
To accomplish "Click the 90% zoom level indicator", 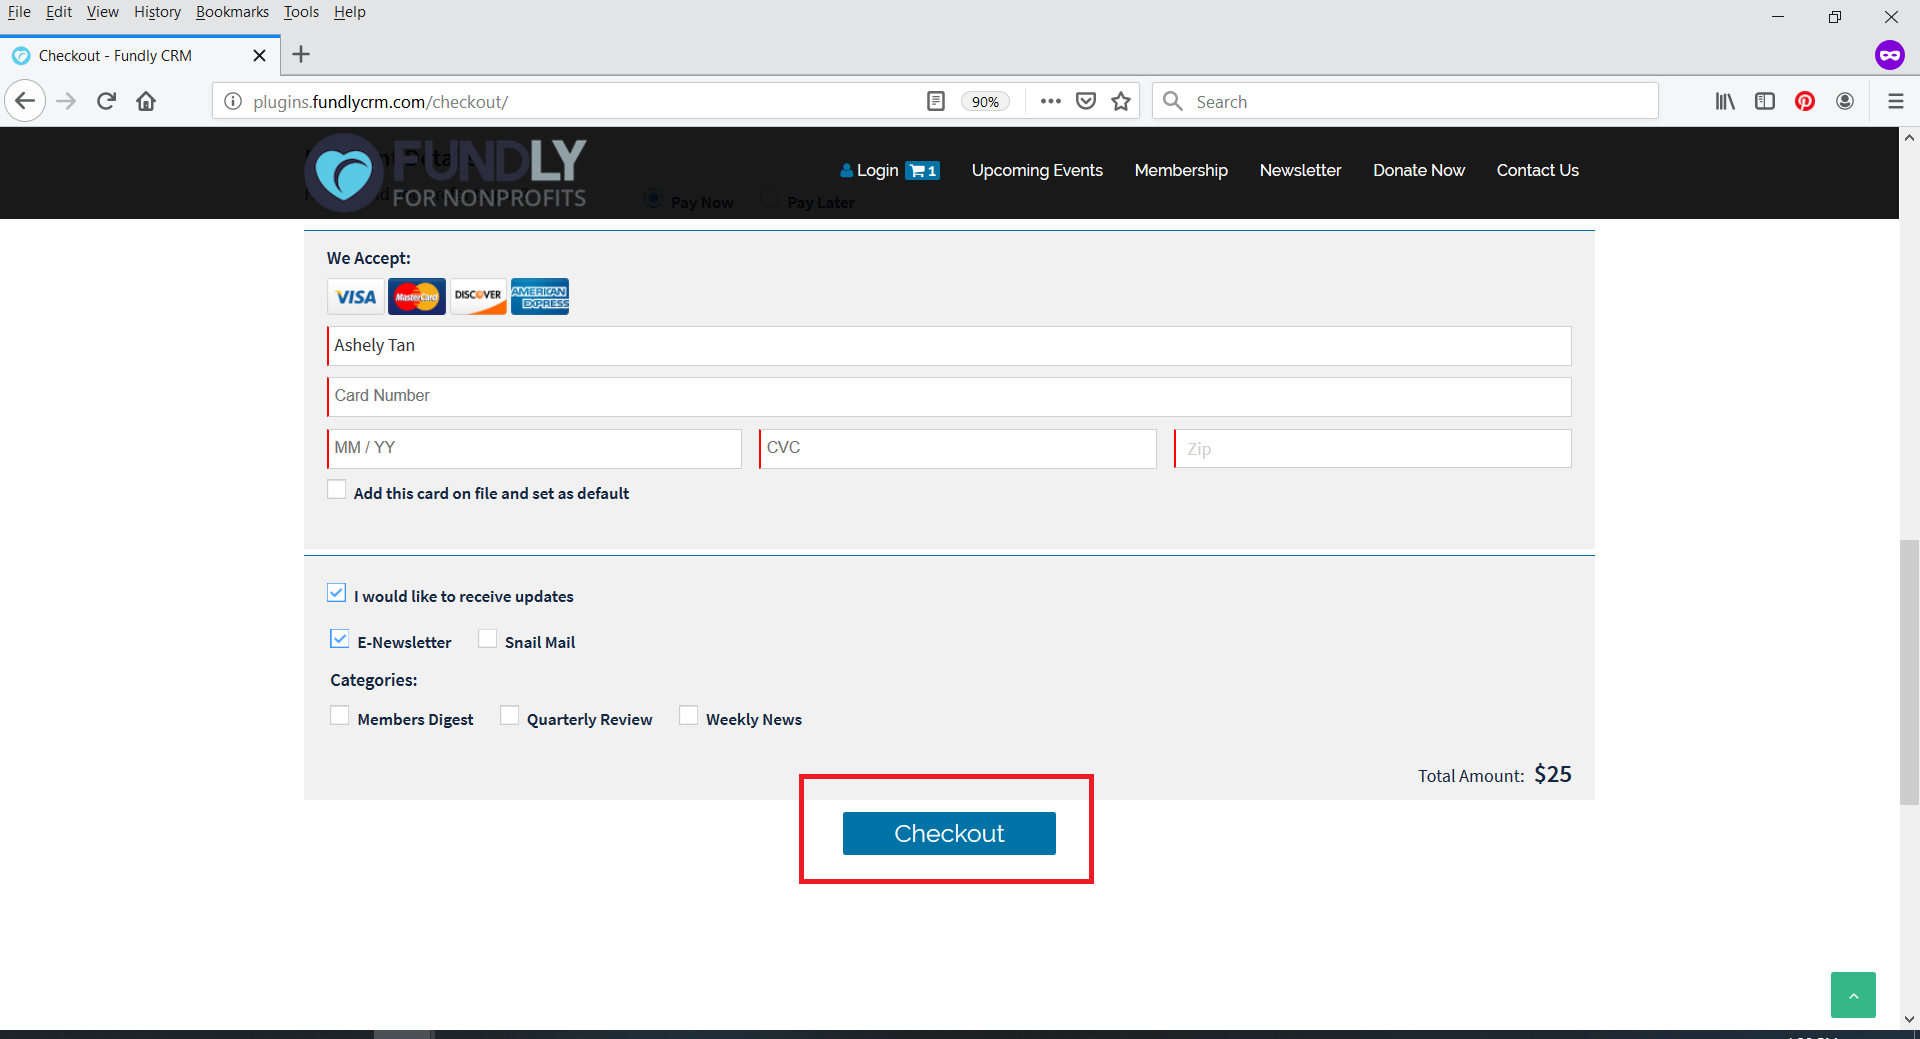I will (x=985, y=102).
